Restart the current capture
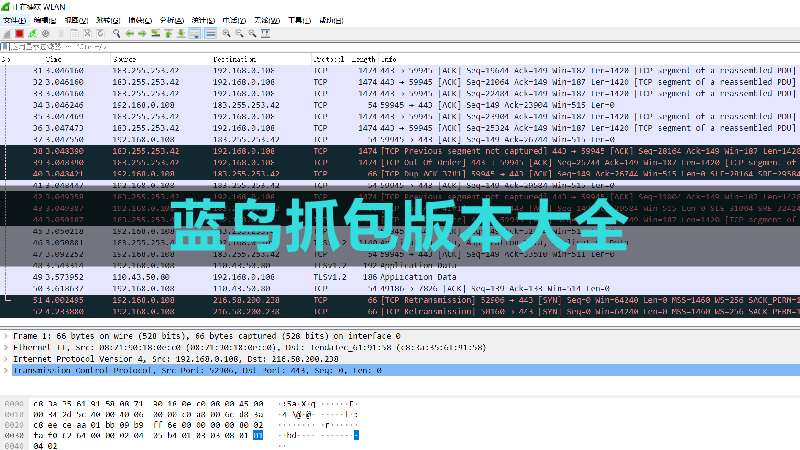This screenshot has width=800, height=450. [31, 33]
